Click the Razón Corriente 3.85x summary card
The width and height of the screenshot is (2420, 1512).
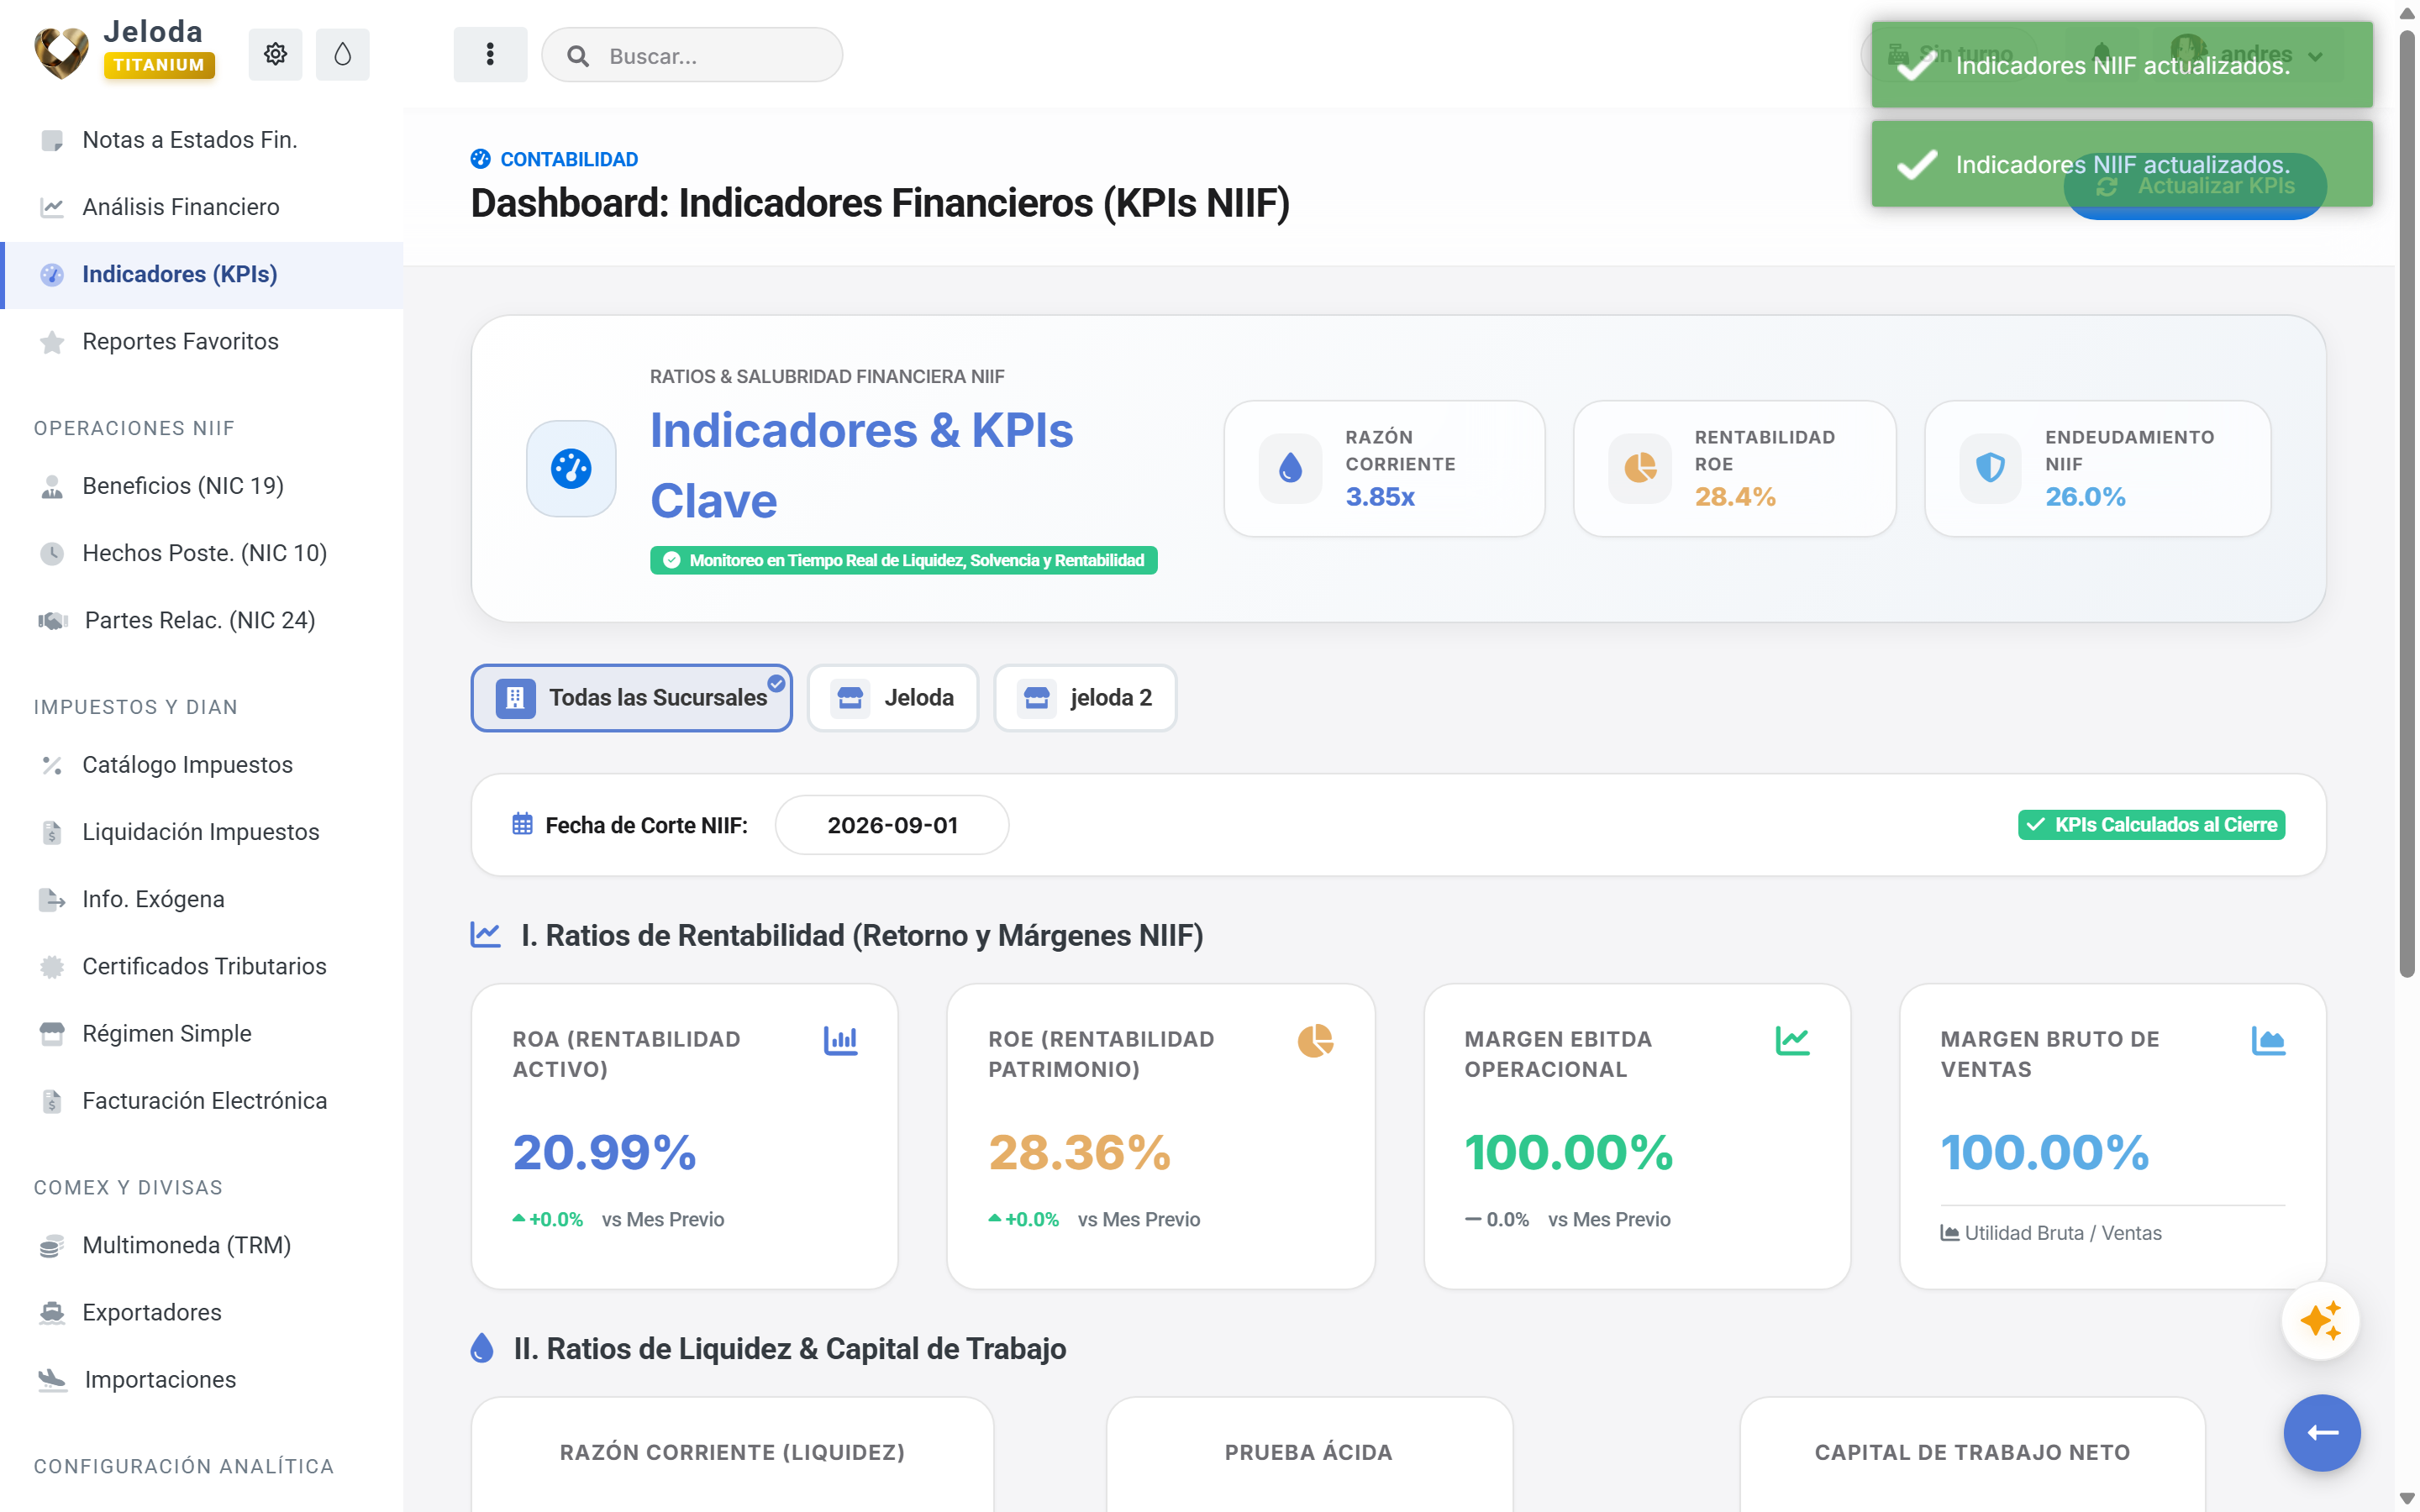(x=1384, y=468)
